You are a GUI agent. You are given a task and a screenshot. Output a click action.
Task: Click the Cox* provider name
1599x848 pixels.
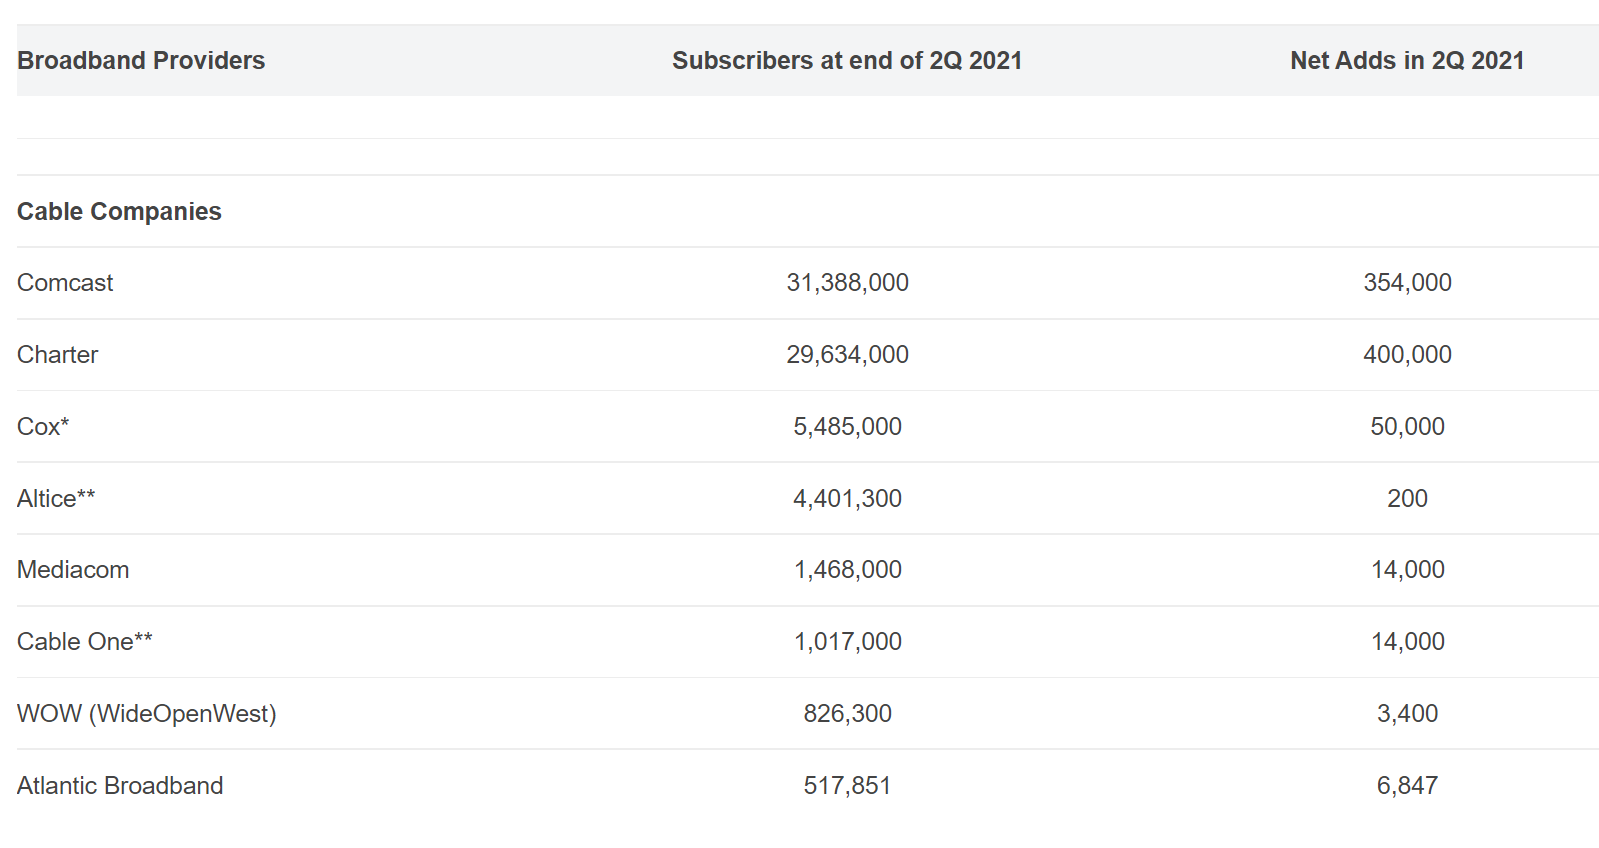click(43, 427)
